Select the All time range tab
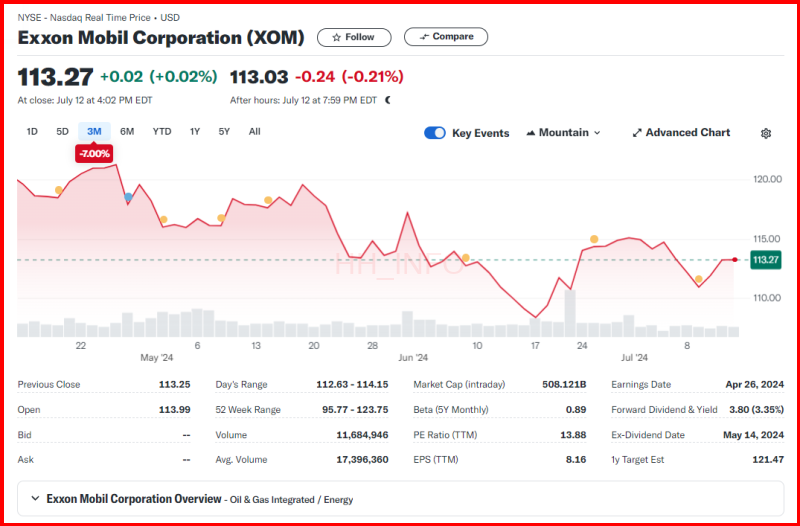The height and width of the screenshot is (526, 800). tap(255, 132)
